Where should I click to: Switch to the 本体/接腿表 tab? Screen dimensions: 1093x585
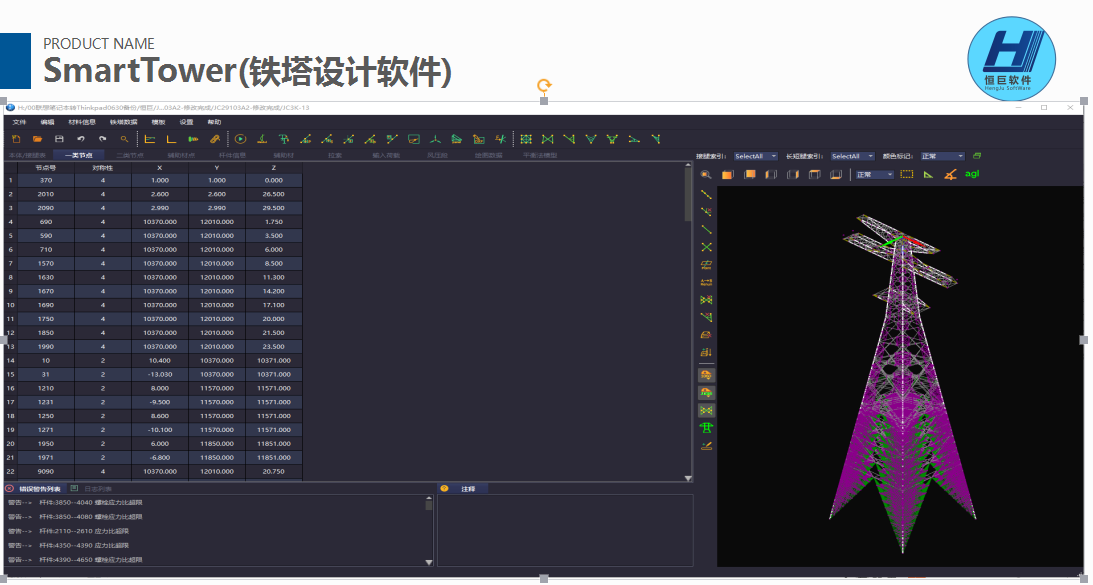pos(27,155)
